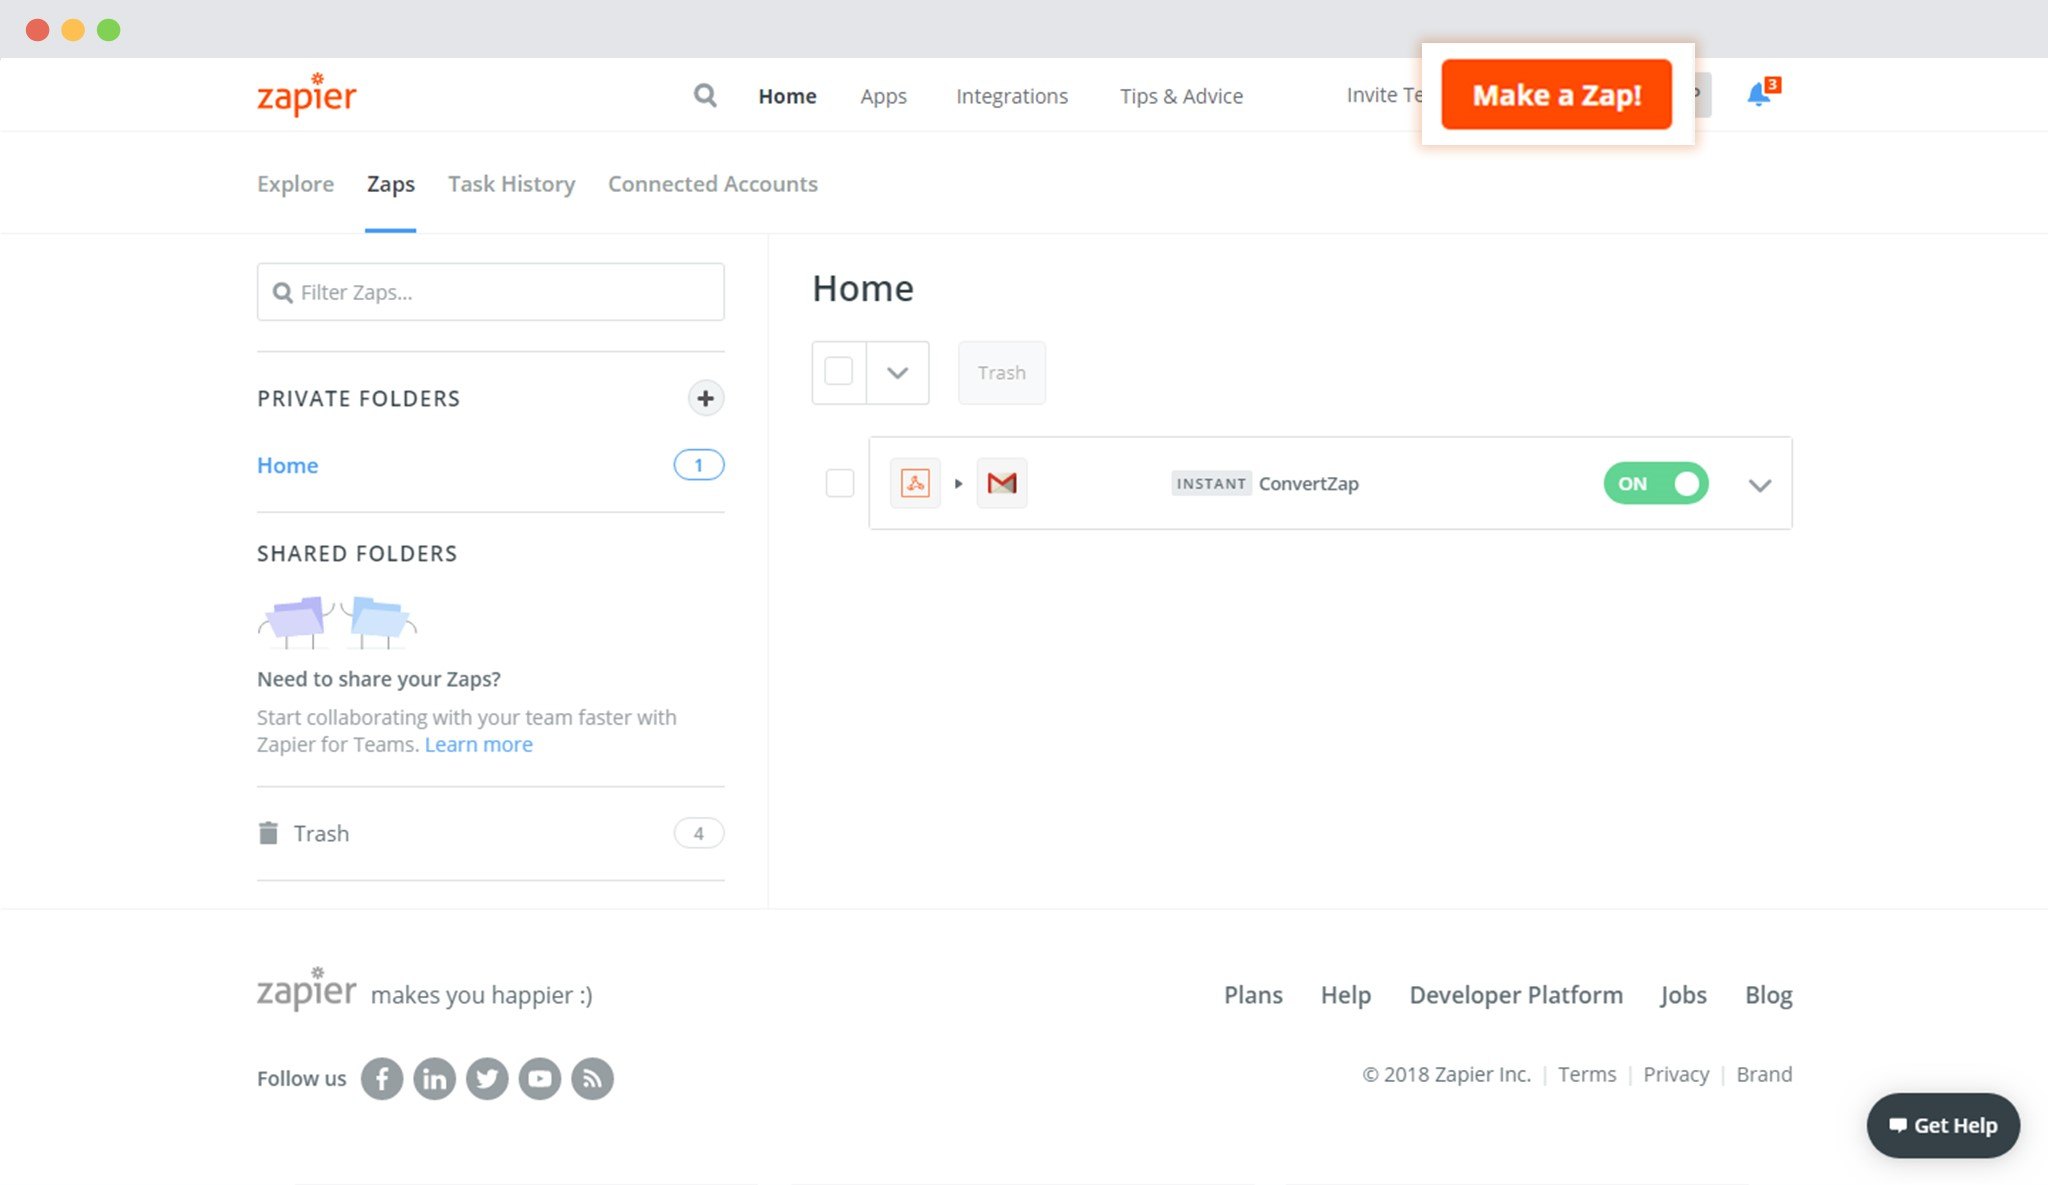2048x1185 pixels.
Task: Open Integrations in top navigation
Action: pos(1012,96)
